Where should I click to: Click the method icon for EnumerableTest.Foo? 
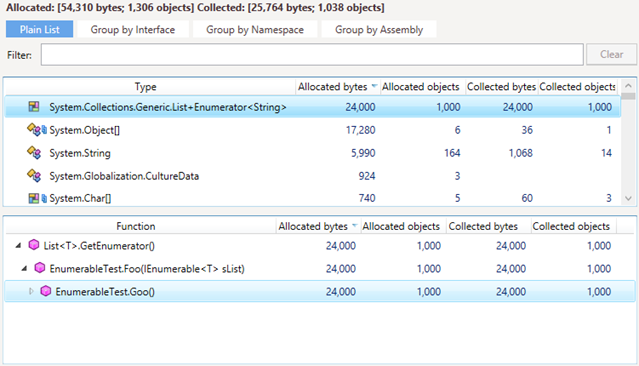point(40,268)
